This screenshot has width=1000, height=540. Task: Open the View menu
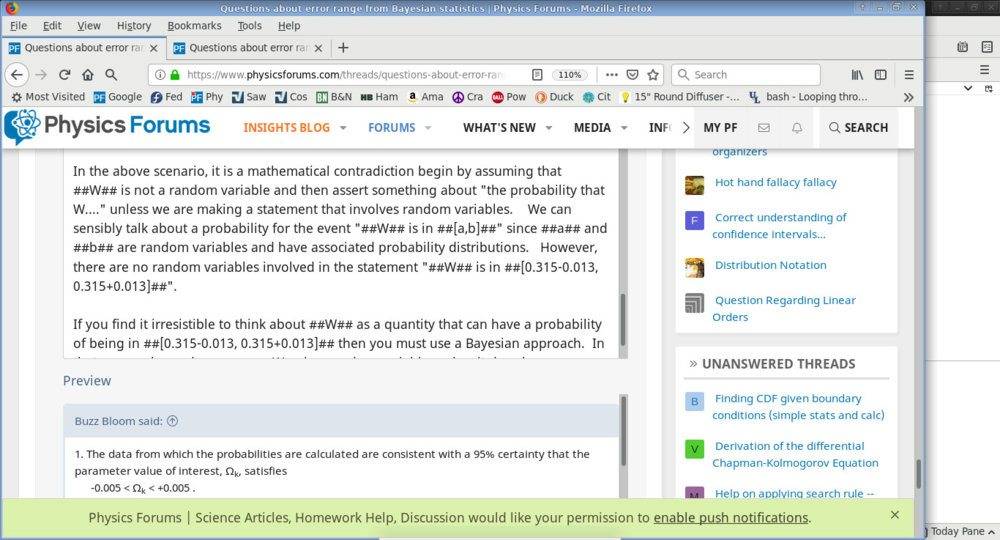[x=89, y=26]
